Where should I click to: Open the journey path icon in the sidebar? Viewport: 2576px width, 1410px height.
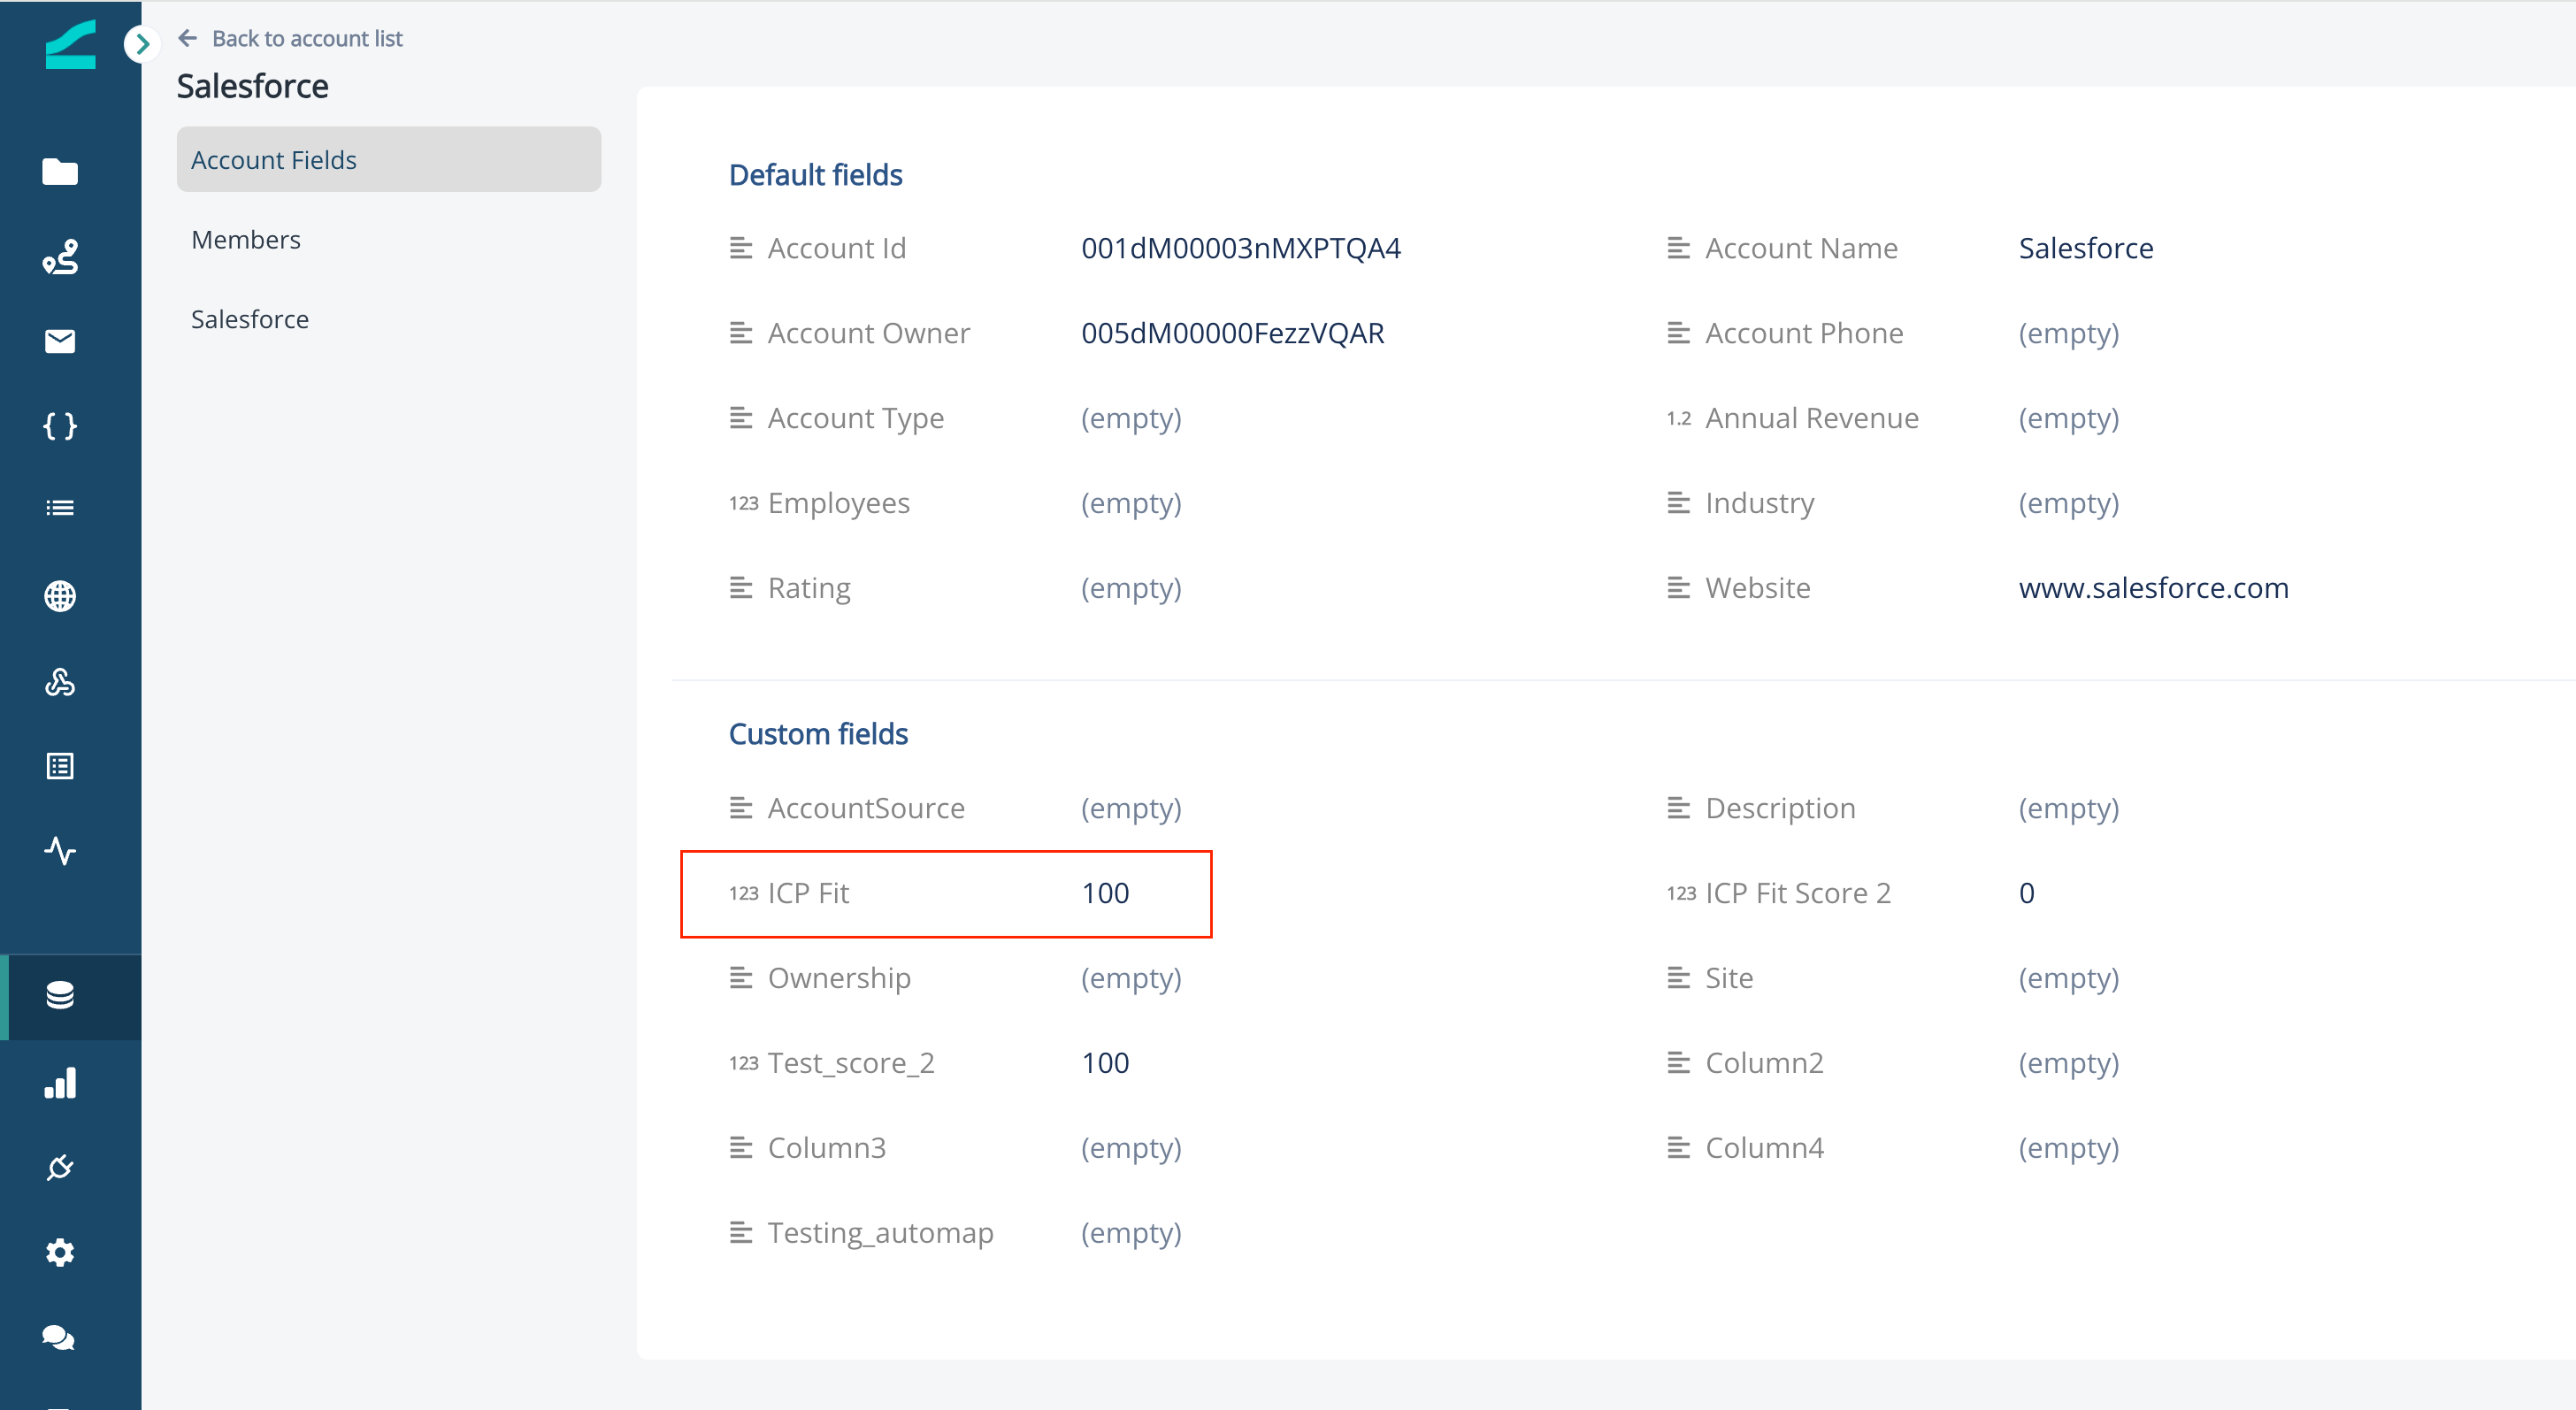pos(60,257)
